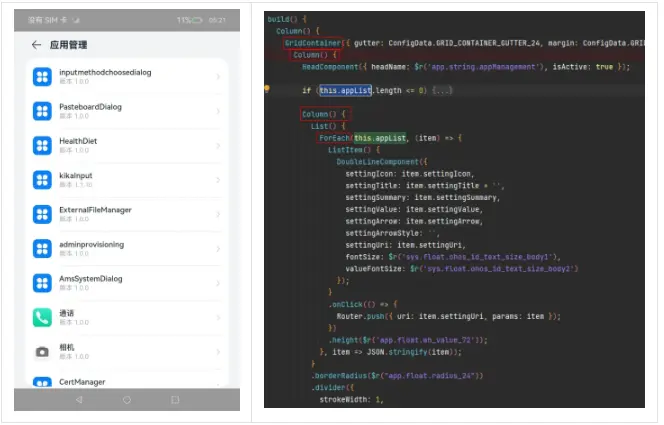664x425 pixels.
Task: Click strokeWidth: 1 in the code
Action: tap(353, 400)
